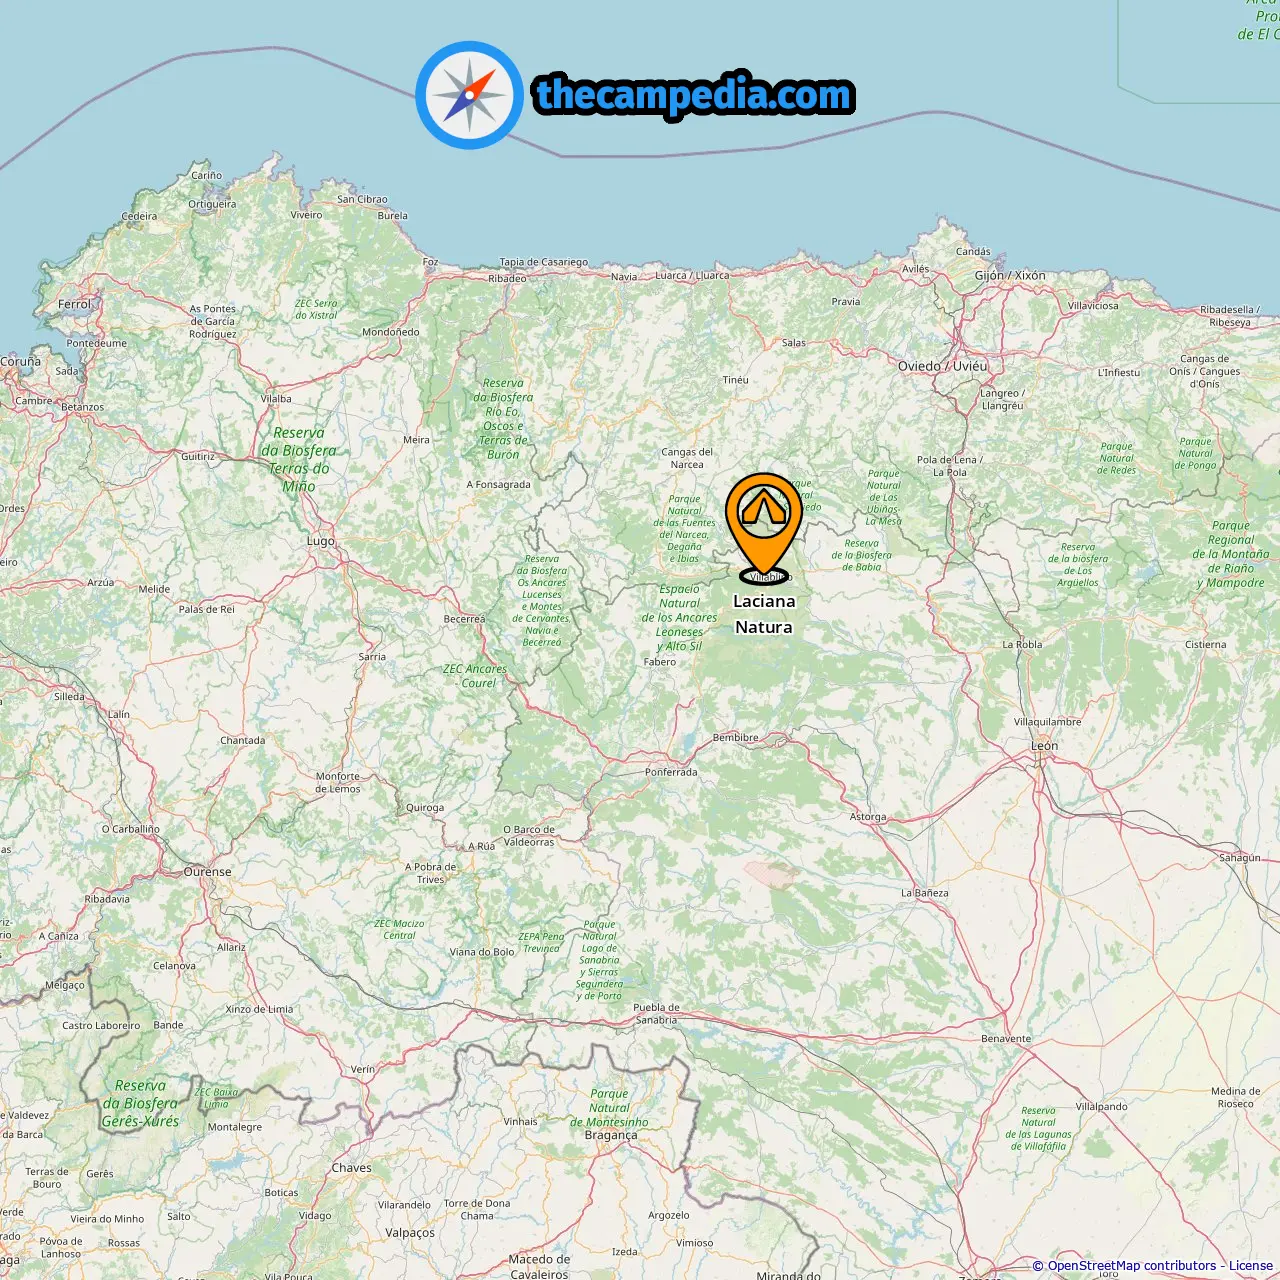
Task: Click the Bragança city label
Action: click(x=611, y=1135)
